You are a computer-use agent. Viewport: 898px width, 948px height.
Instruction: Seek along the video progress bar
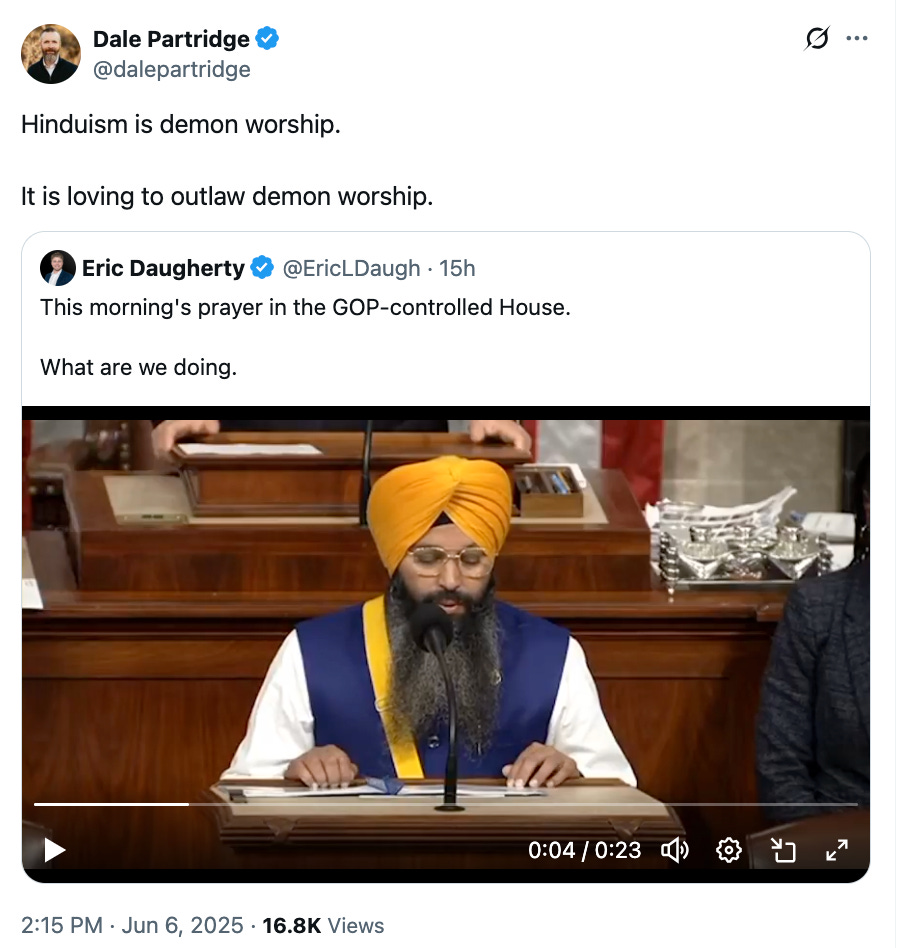446,804
